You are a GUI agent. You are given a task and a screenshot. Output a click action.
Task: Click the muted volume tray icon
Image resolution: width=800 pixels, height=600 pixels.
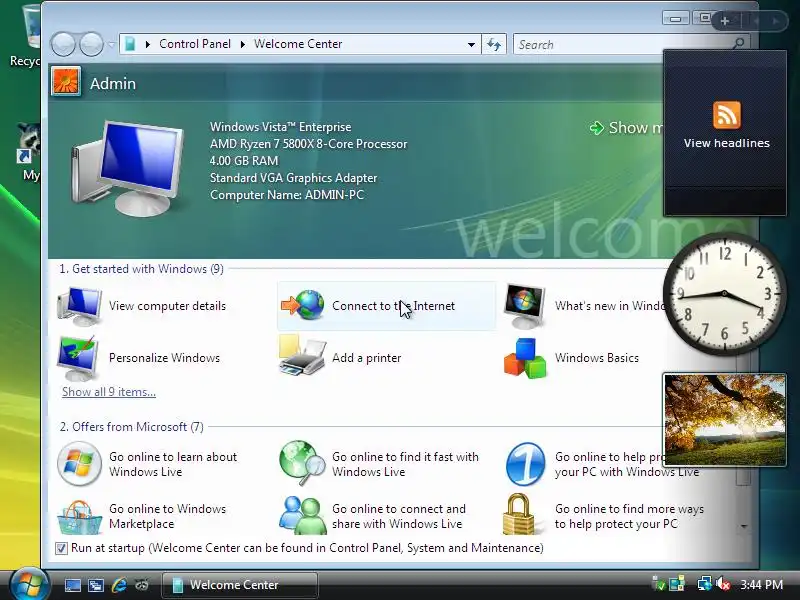click(x=723, y=584)
